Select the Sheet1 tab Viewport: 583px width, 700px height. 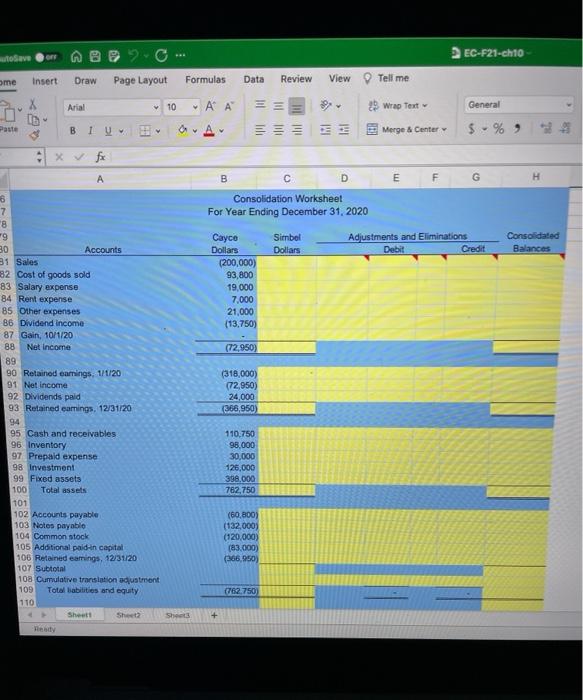[79, 615]
